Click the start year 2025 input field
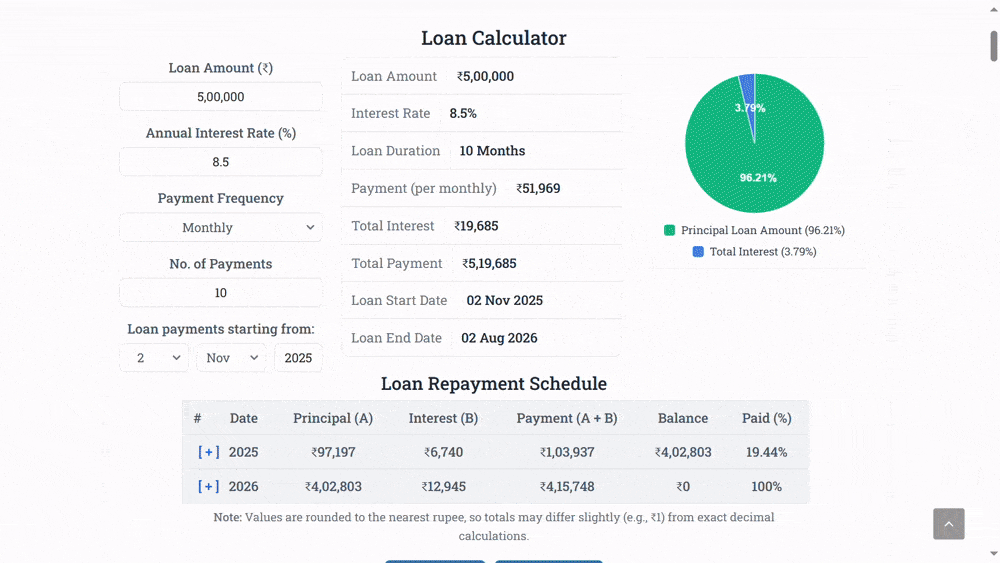This screenshot has height=563, width=1000. tap(298, 358)
